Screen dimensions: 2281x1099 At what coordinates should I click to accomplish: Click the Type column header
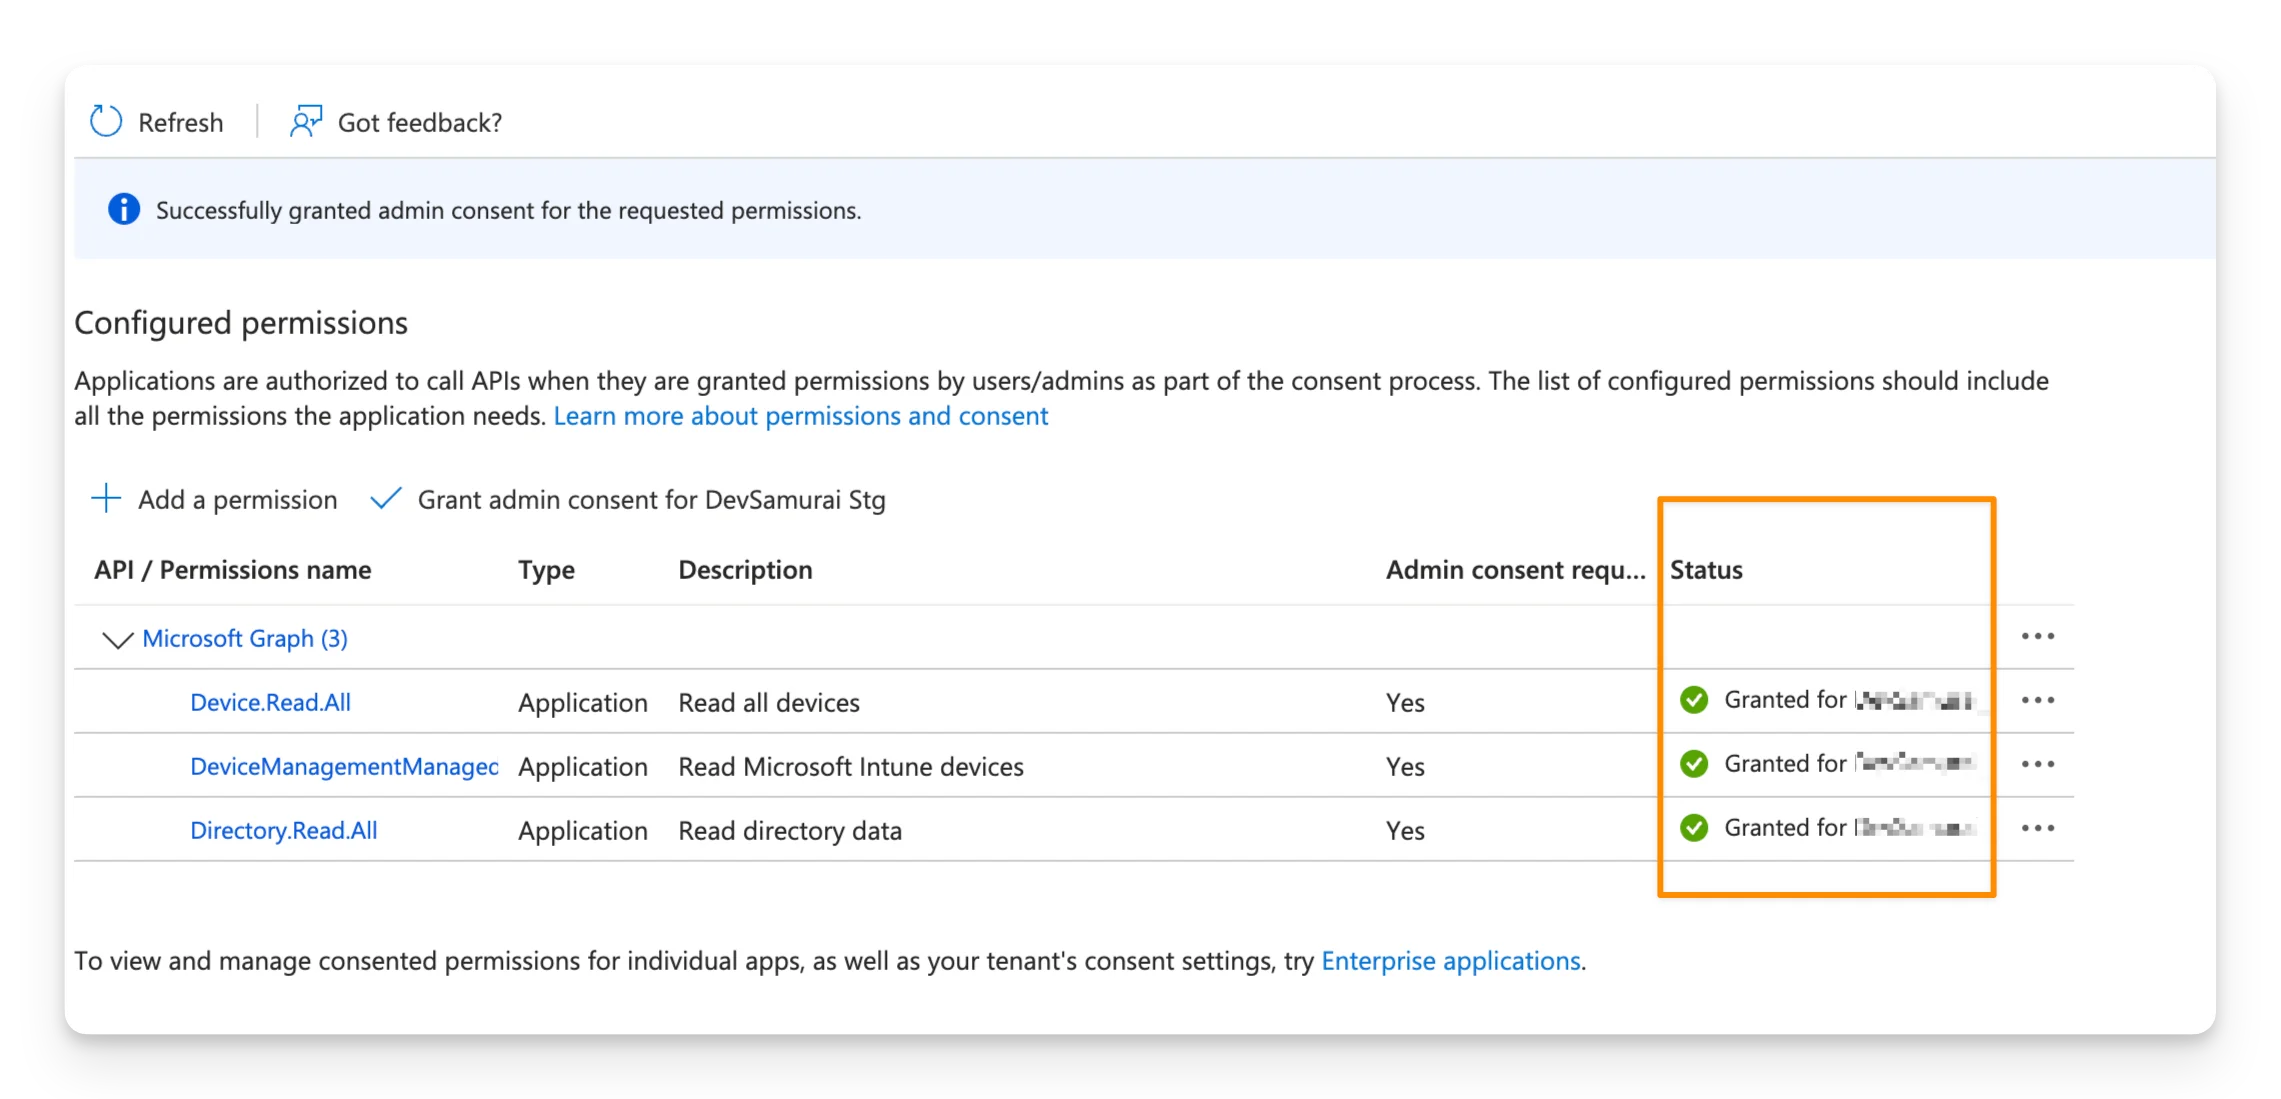pyautogui.click(x=546, y=570)
